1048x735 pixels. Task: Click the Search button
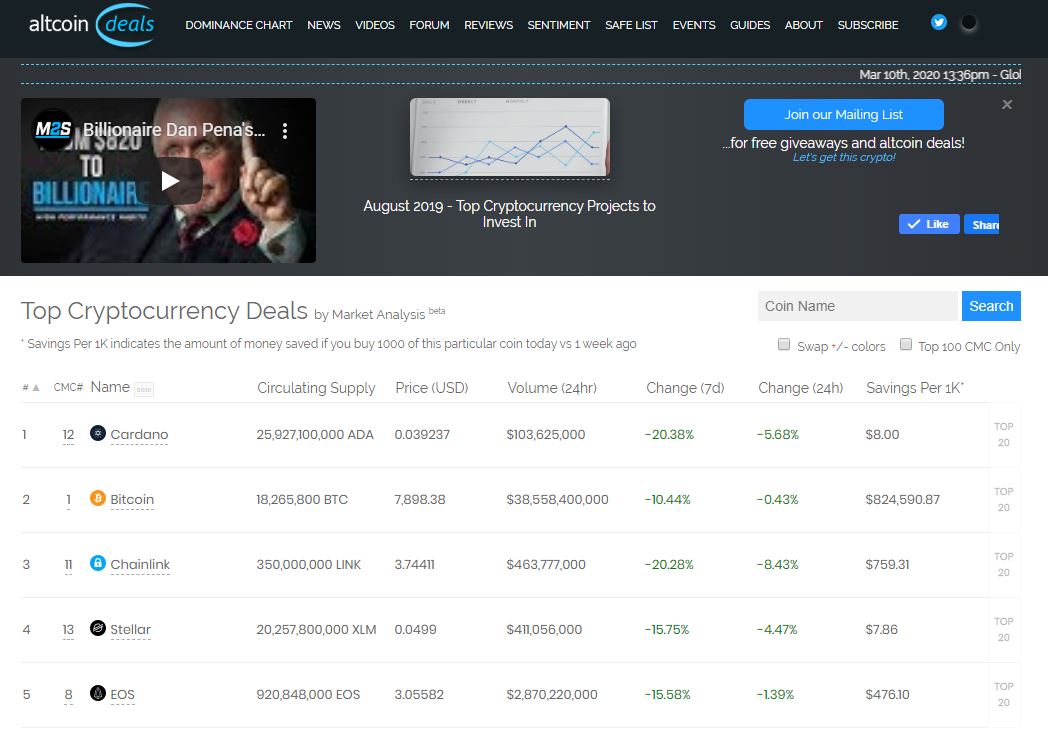pos(991,306)
